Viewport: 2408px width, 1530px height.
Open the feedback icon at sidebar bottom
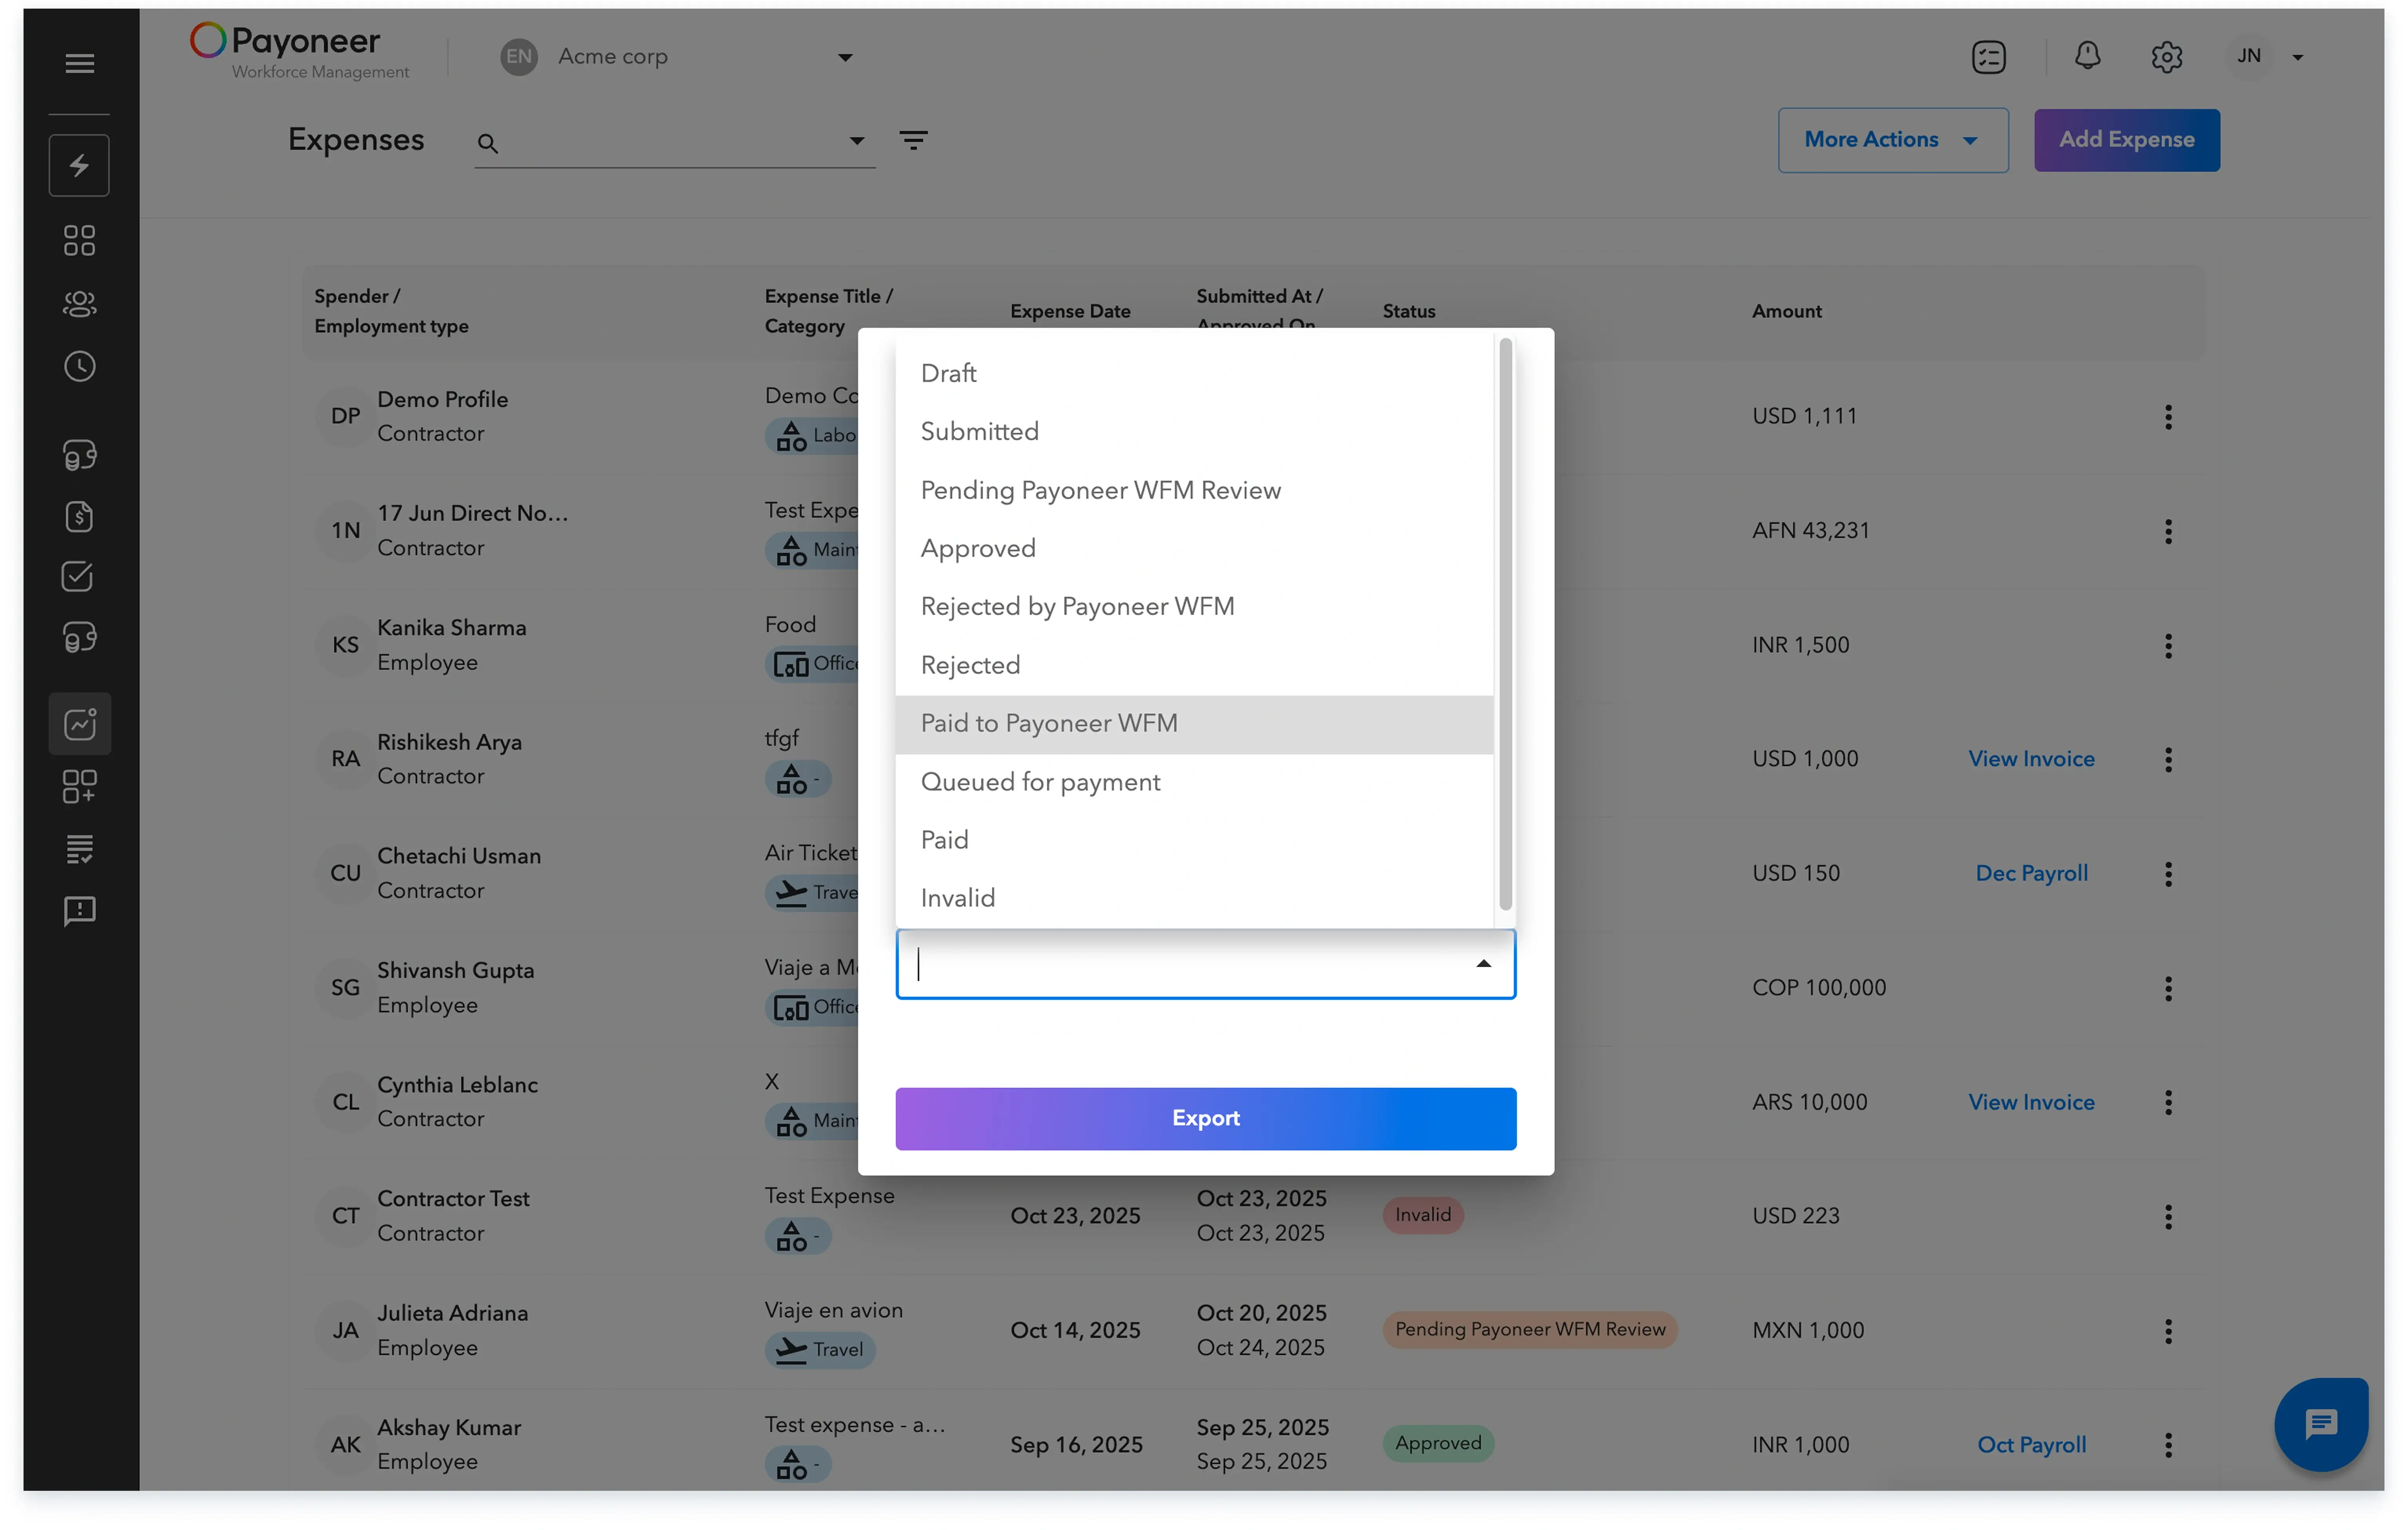pyautogui.click(x=79, y=911)
